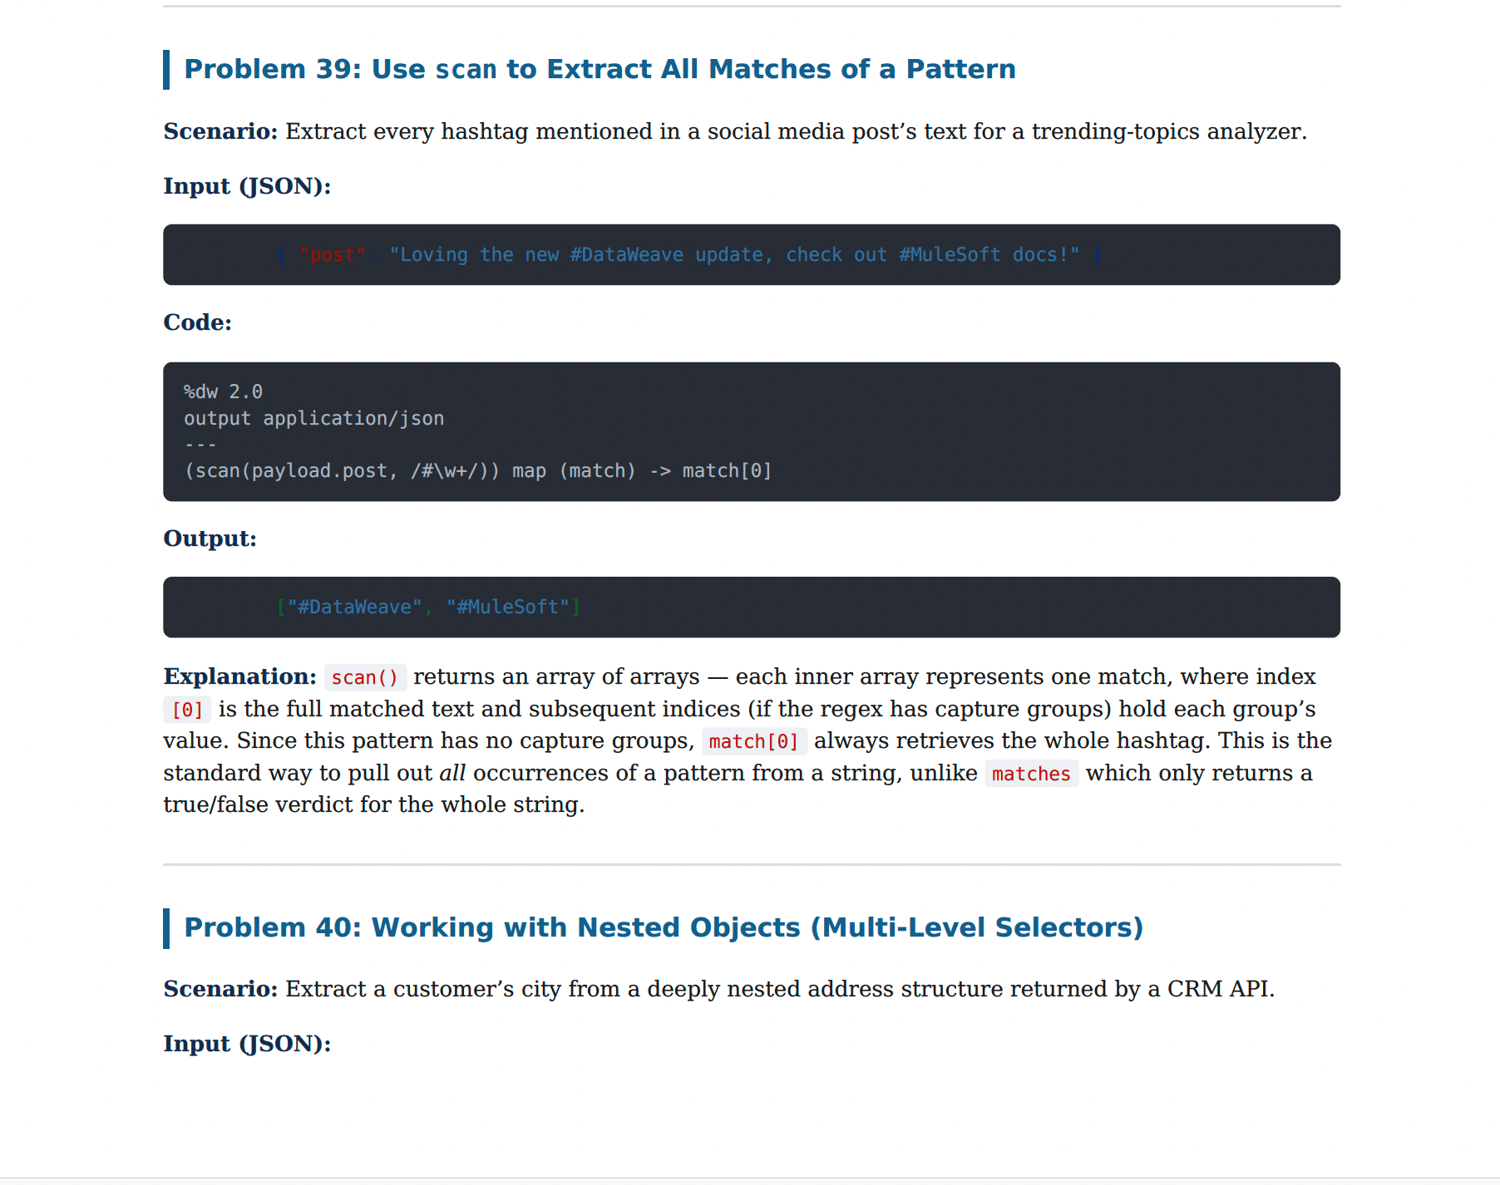The width and height of the screenshot is (1500, 1185).
Task: Click the Explanation label in Problem 39
Action: click(240, 677)
